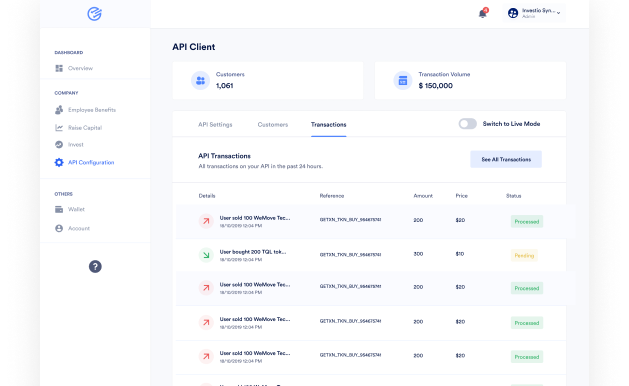This screenshot has width=629, height=386.
Task: Click the Reference column header
Action: coord(332,196)
